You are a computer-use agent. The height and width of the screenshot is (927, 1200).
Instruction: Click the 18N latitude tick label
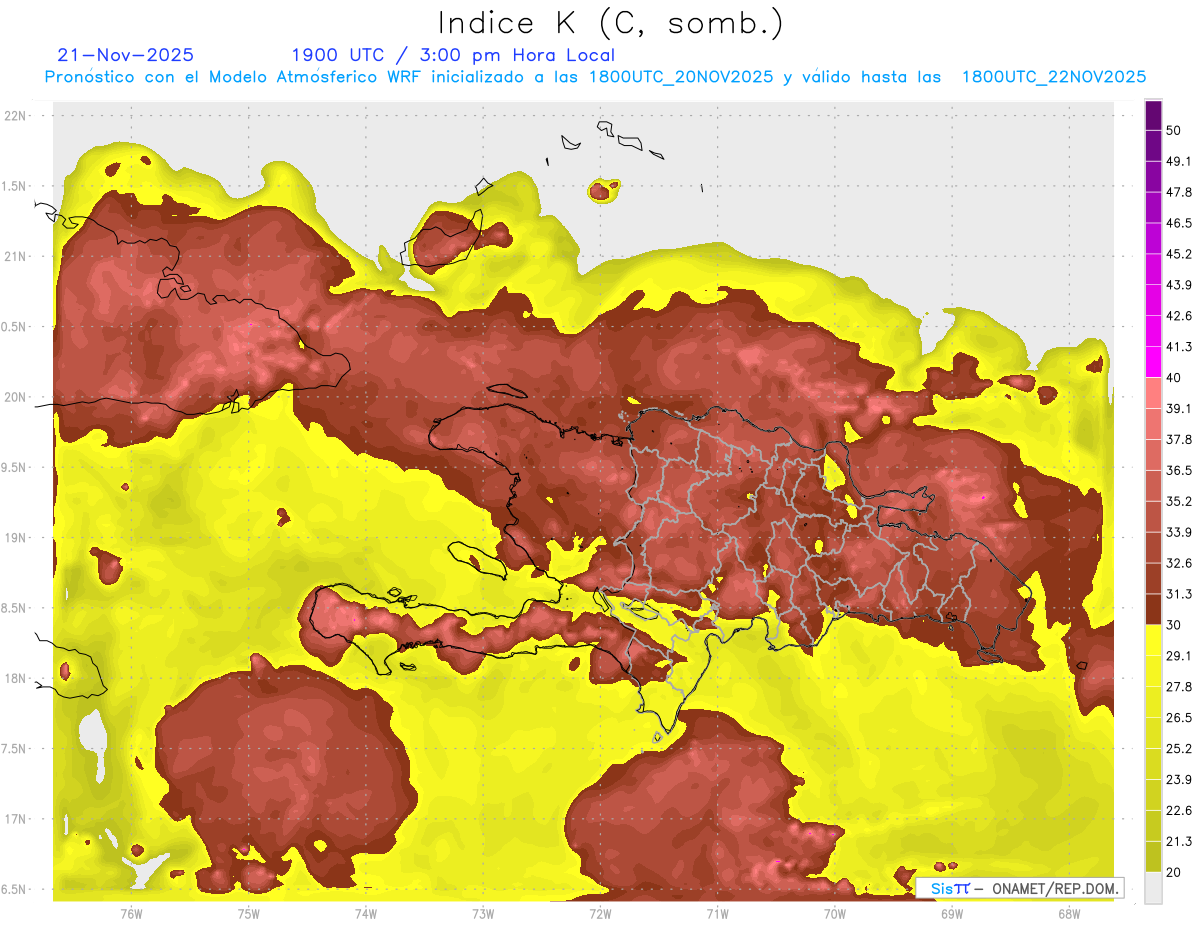(x=16, y=678)
